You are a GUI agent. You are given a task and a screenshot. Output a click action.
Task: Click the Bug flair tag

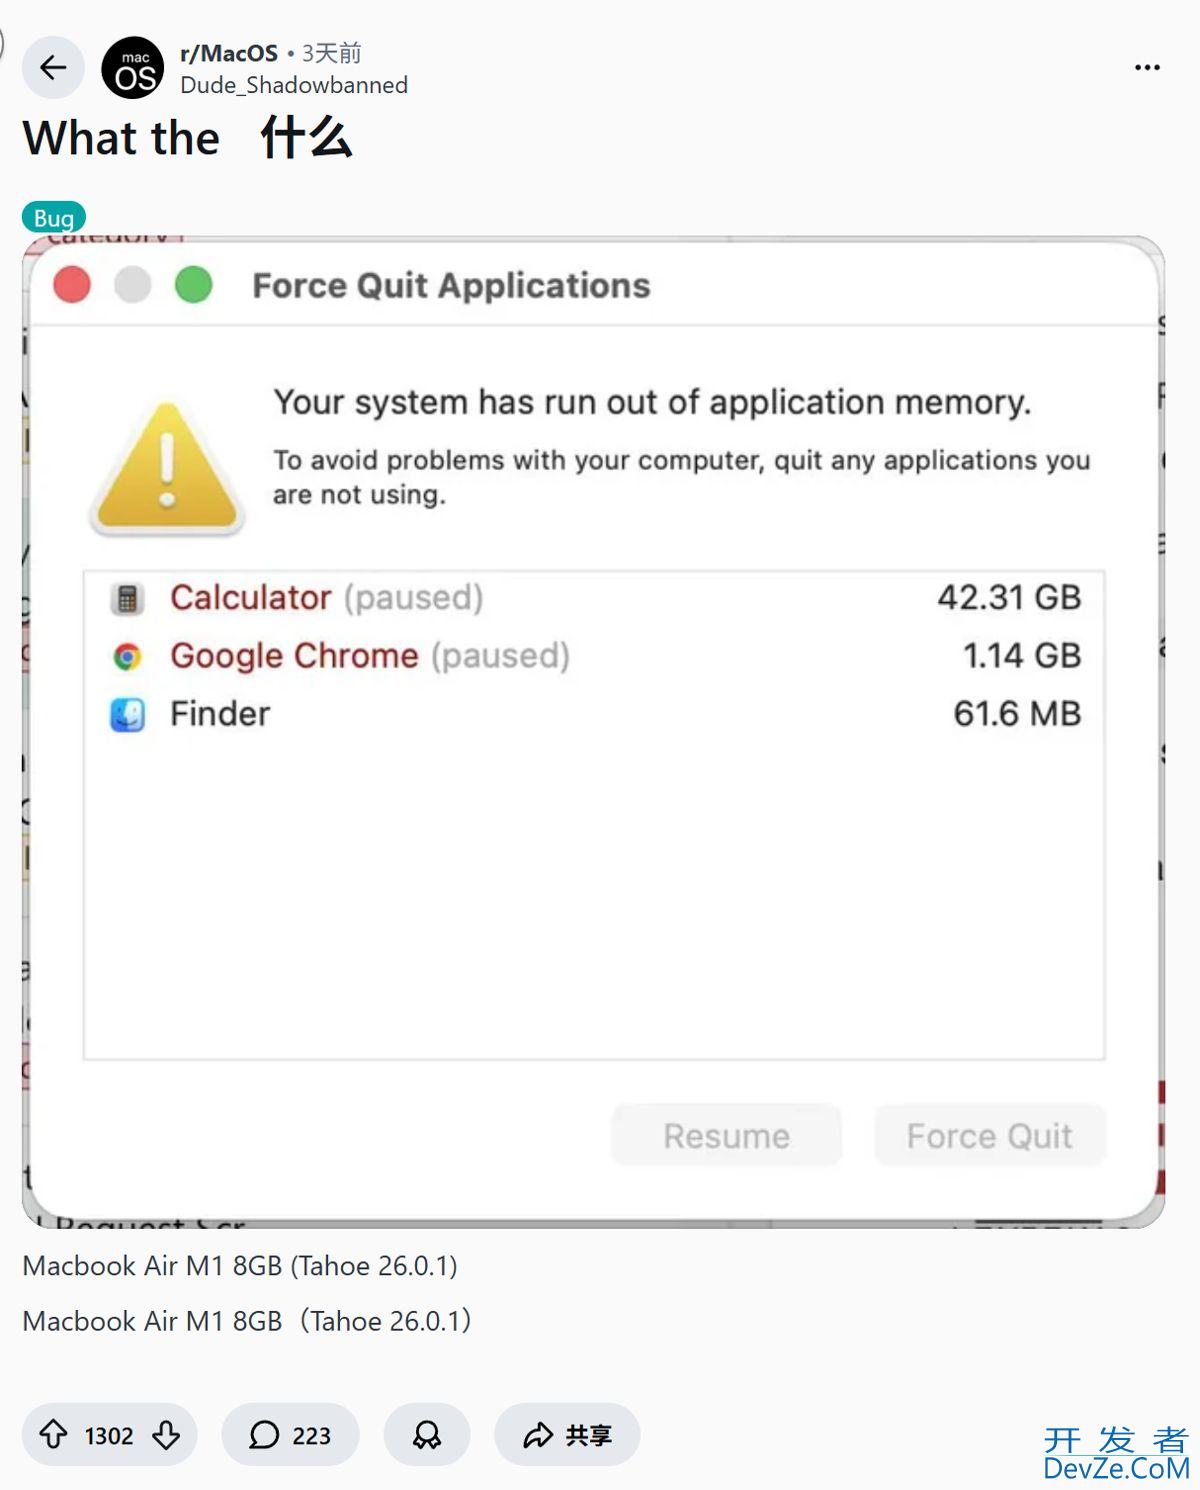pos(54,217)
